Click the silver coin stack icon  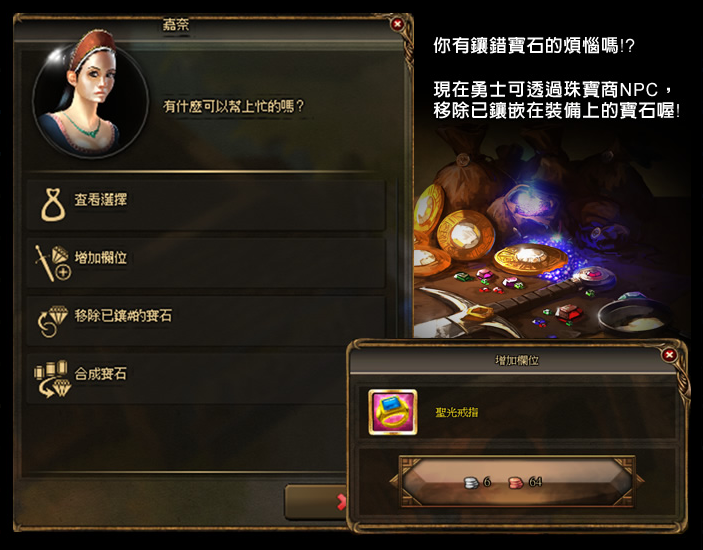pos(471,483)
